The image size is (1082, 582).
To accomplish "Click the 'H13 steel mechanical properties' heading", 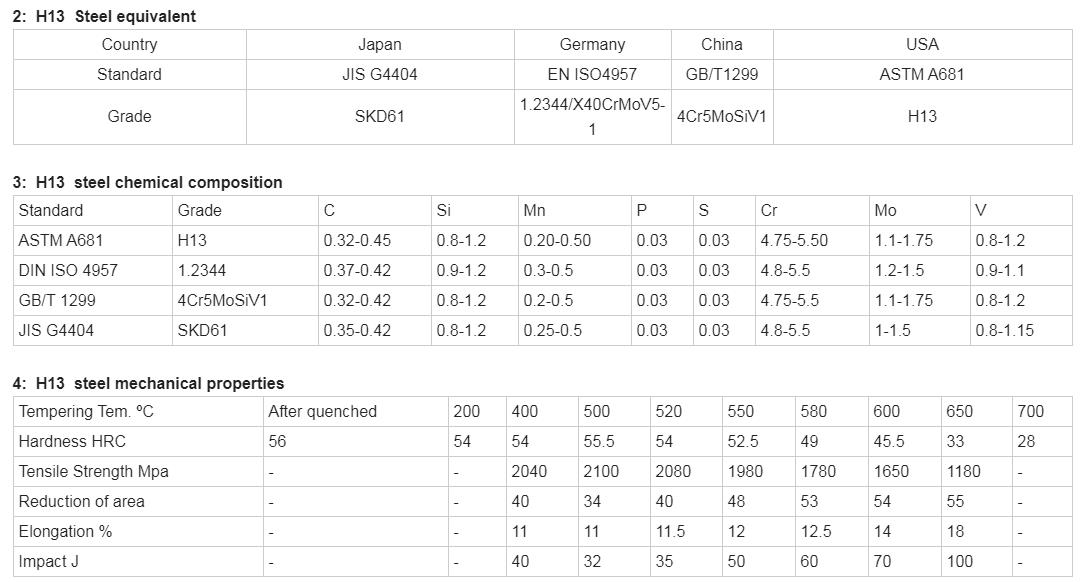I will pos(148,383).
